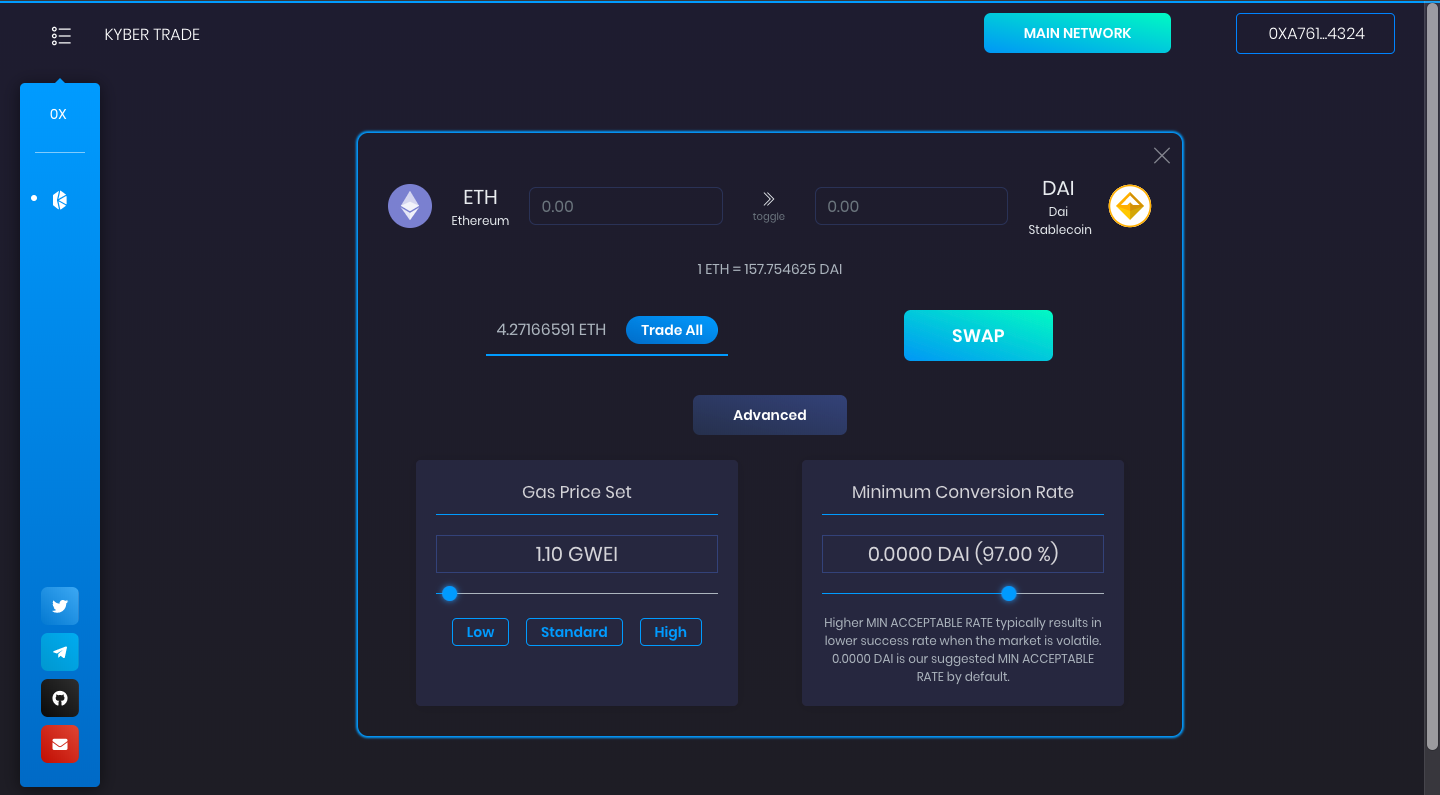Click the KYBER TRADE title text
Screen dimensions: 1440x795
pos(152,35)
